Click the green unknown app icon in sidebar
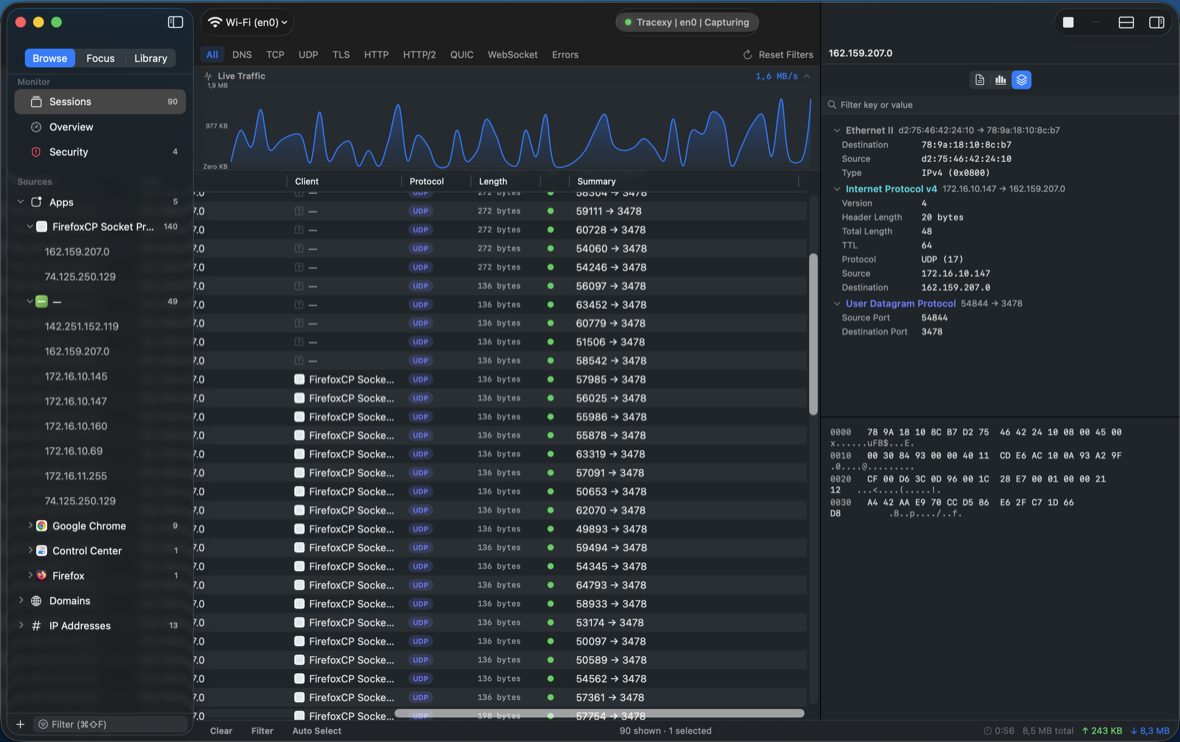Viewport: 1180px width, 742px height. pyautogui.click(x=41, y=302)
